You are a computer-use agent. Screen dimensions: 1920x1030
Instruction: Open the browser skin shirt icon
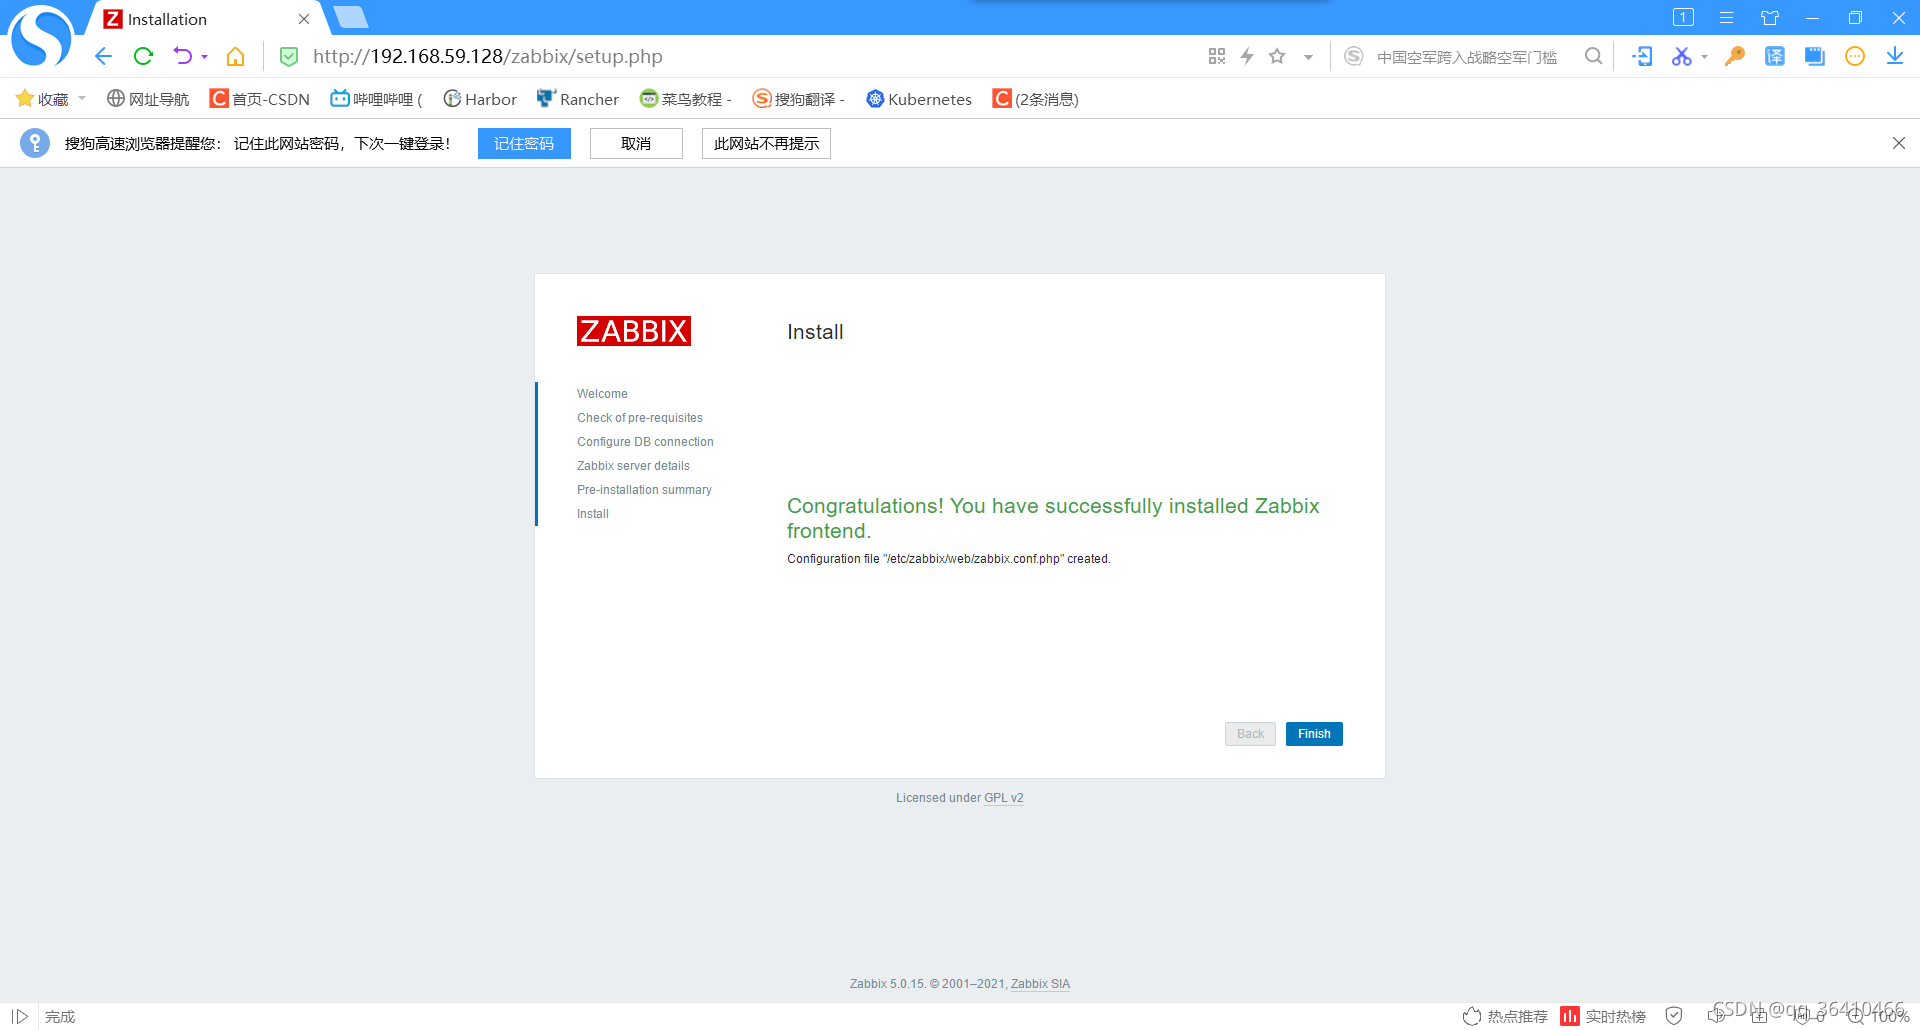1770,17
